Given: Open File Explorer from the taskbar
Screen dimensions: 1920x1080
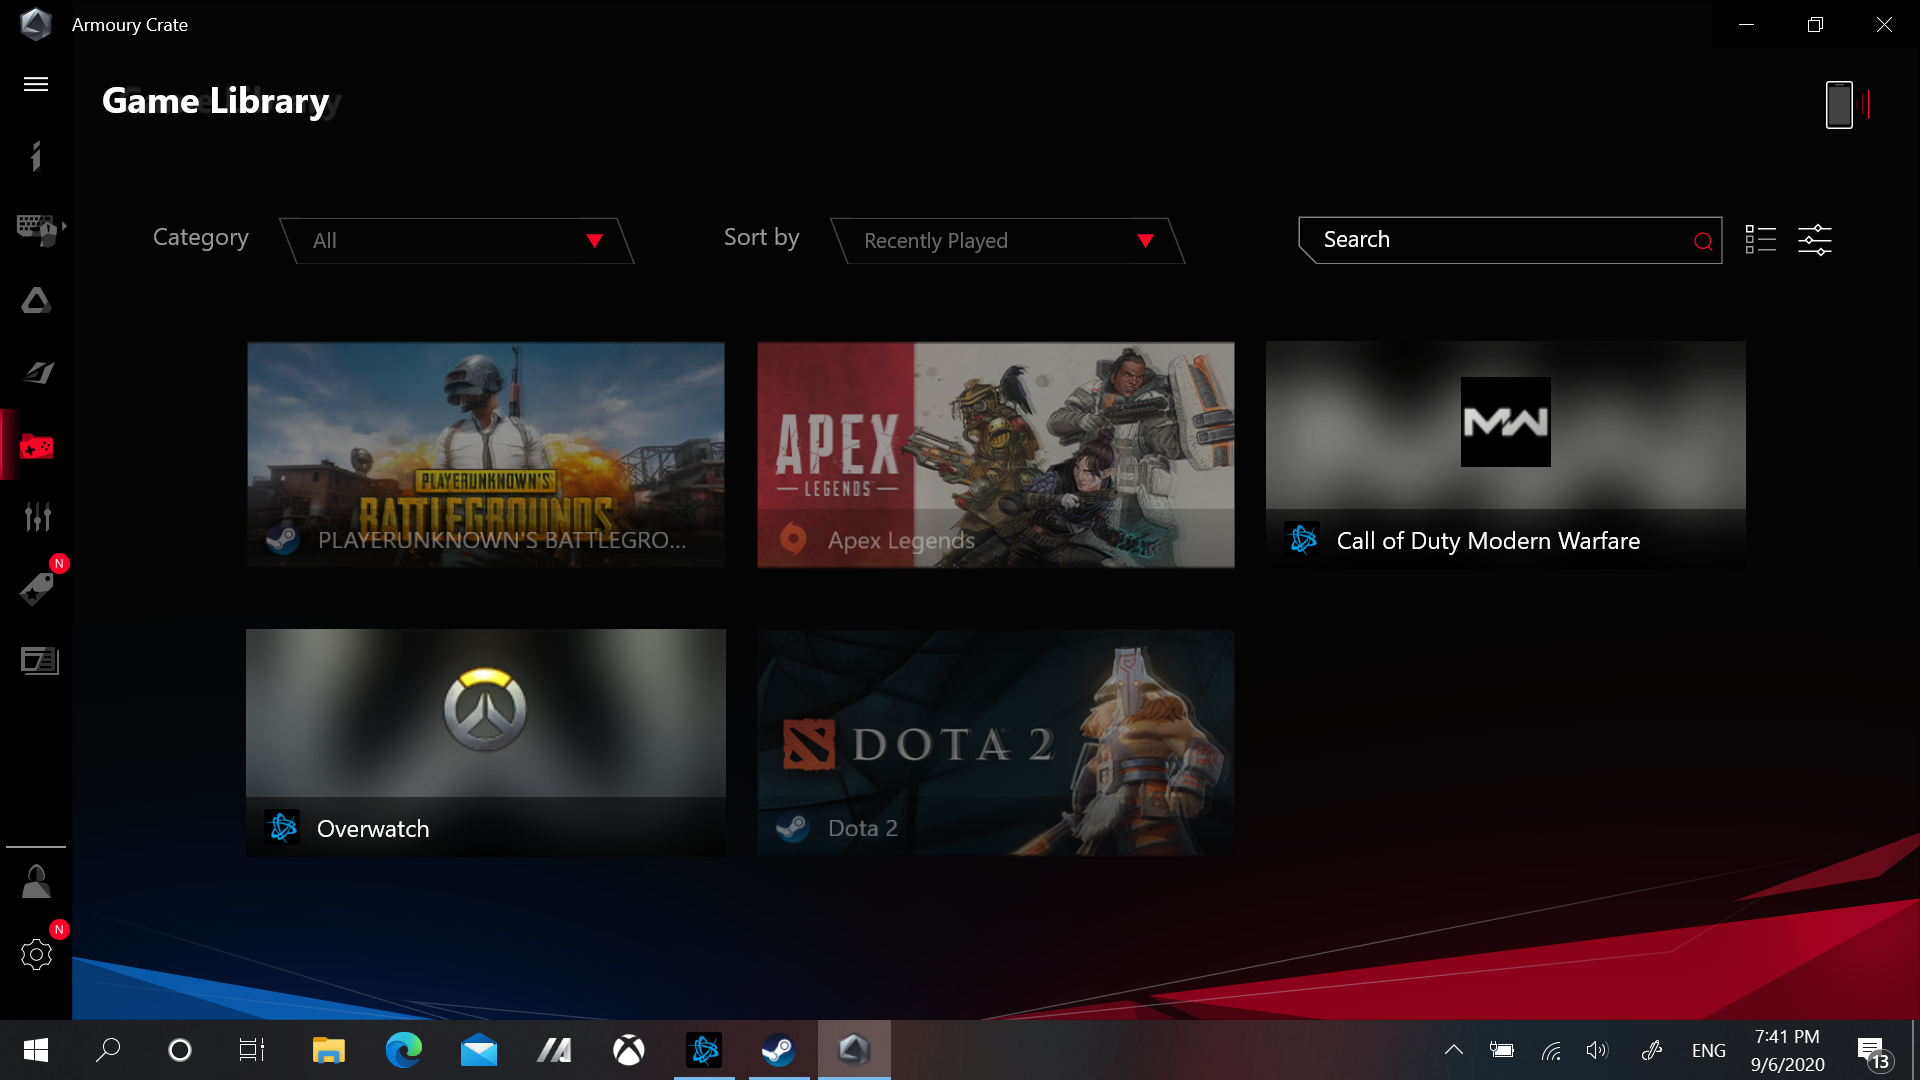Looking at the screenshot, I should [x=329, y=1050].
